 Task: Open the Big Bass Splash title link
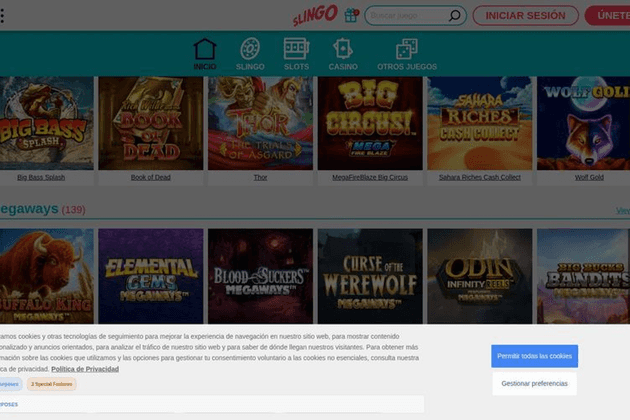[41, 177]
